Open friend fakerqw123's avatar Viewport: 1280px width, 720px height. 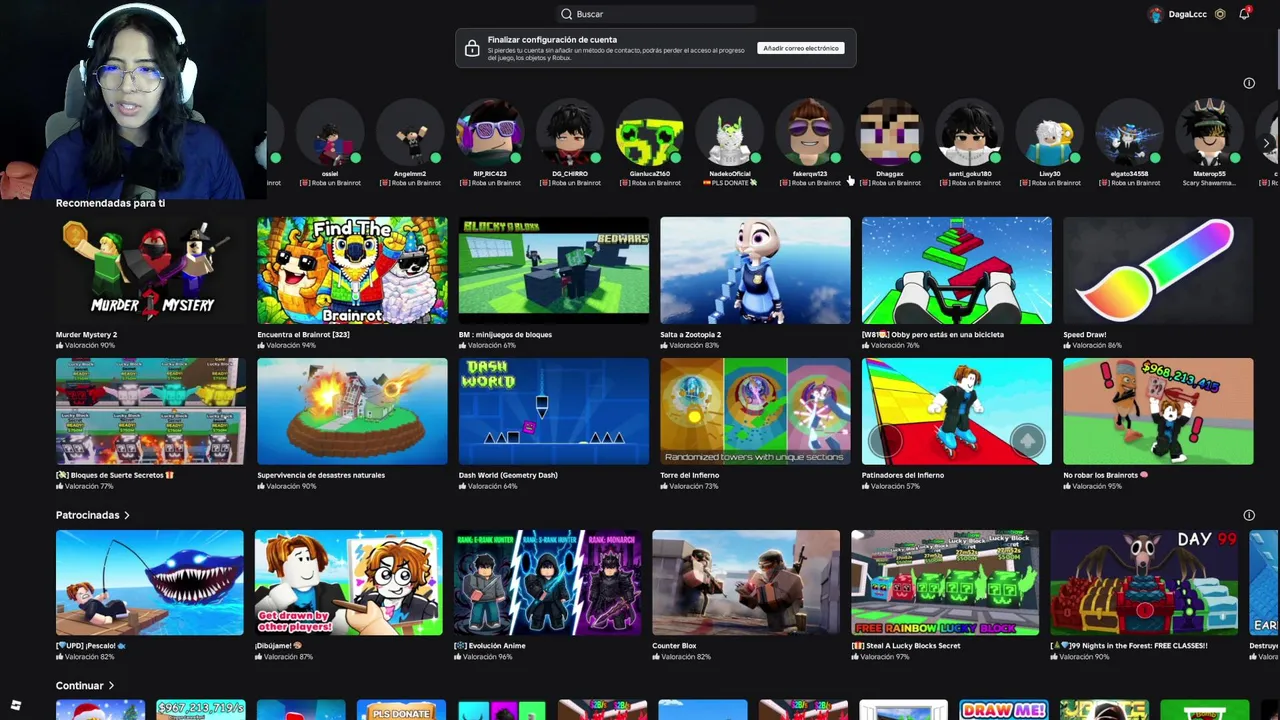pyautogui.click(x=810, y=133)
